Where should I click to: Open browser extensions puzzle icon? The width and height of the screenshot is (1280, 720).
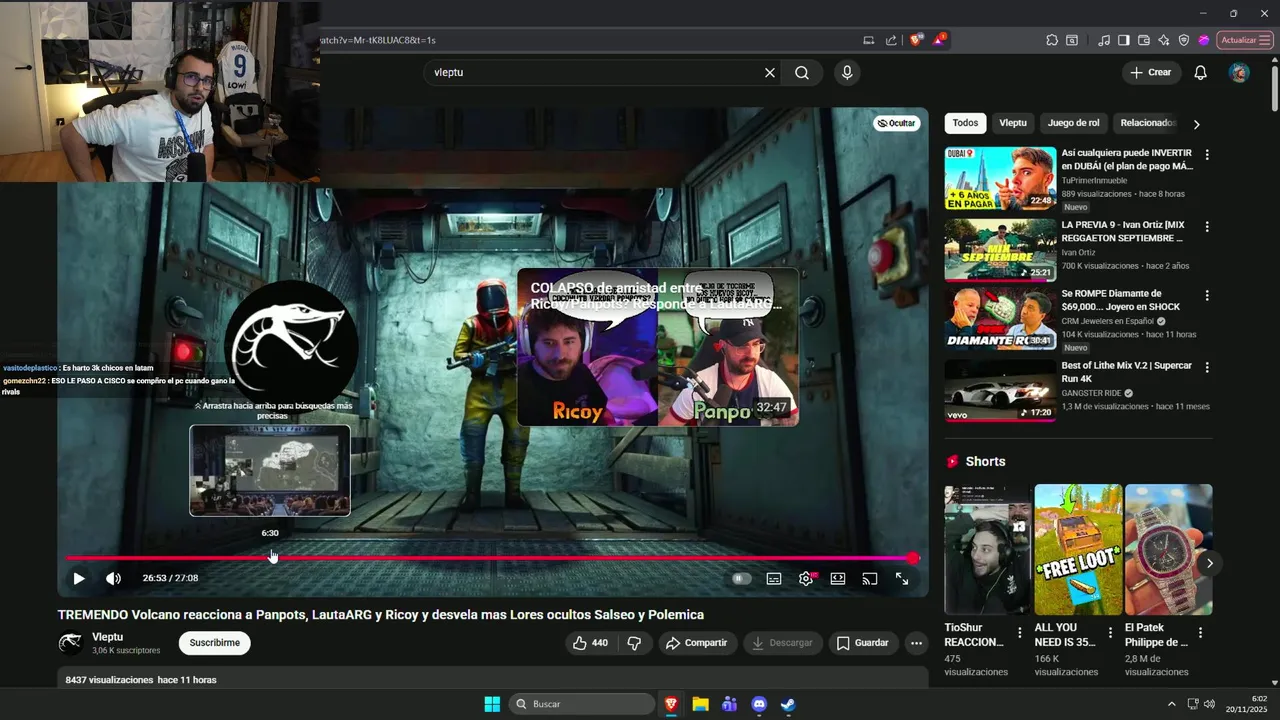(x=1052, y=40)
